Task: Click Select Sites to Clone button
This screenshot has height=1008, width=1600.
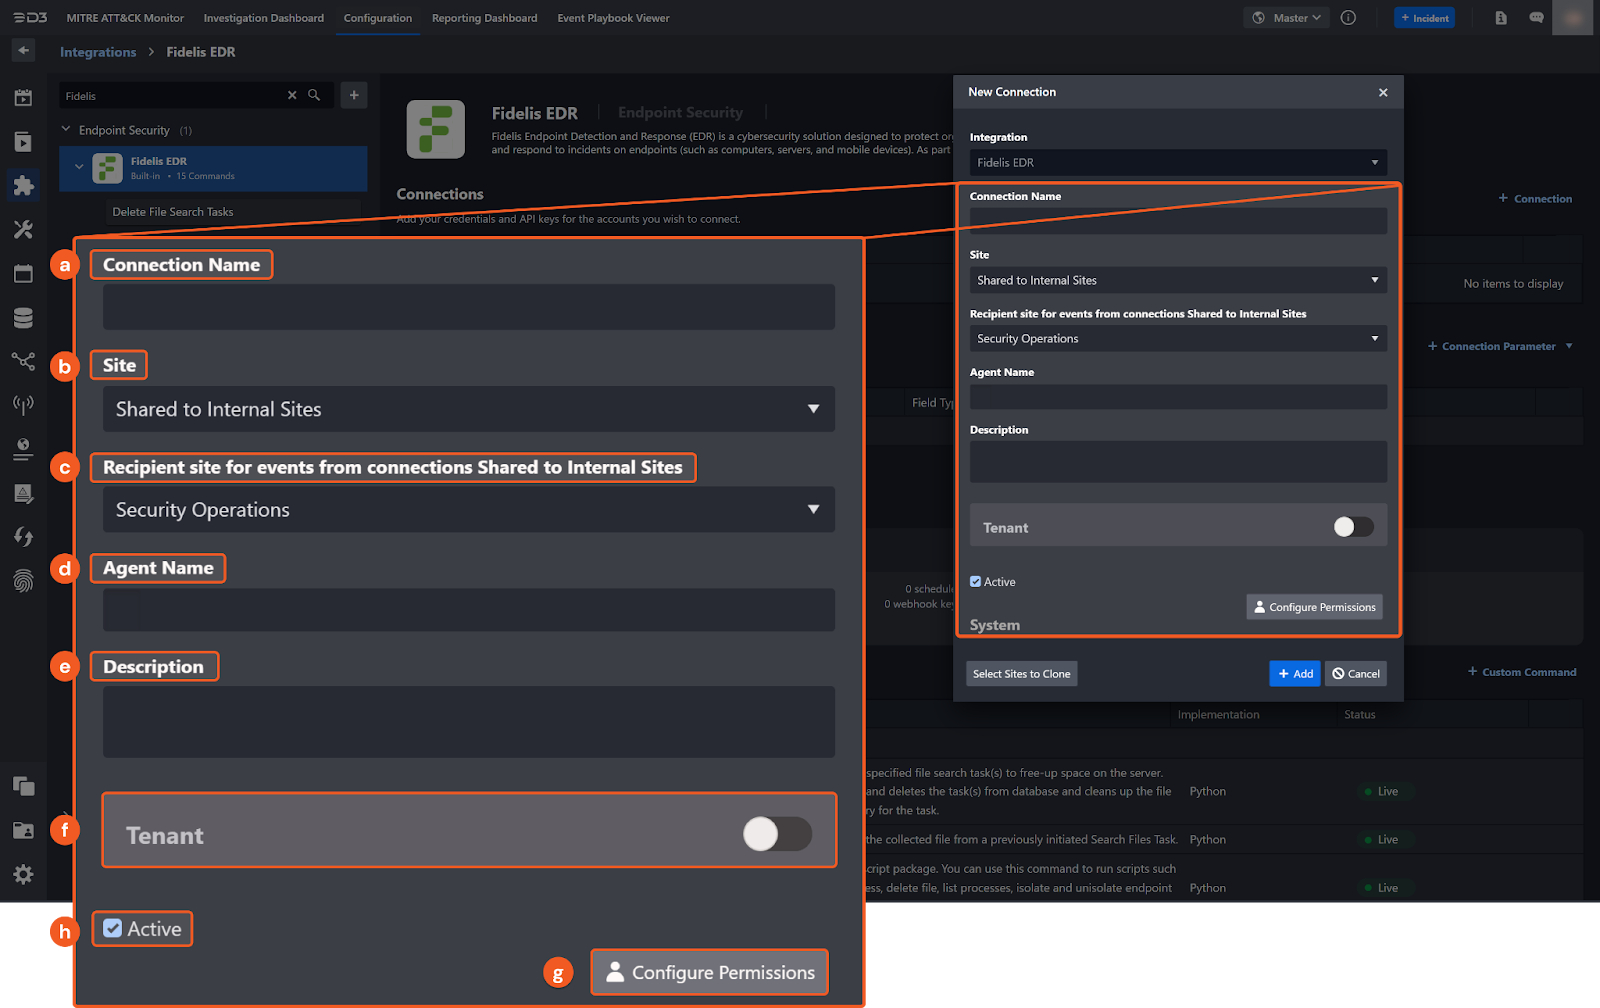Action: click(1021, 674)
